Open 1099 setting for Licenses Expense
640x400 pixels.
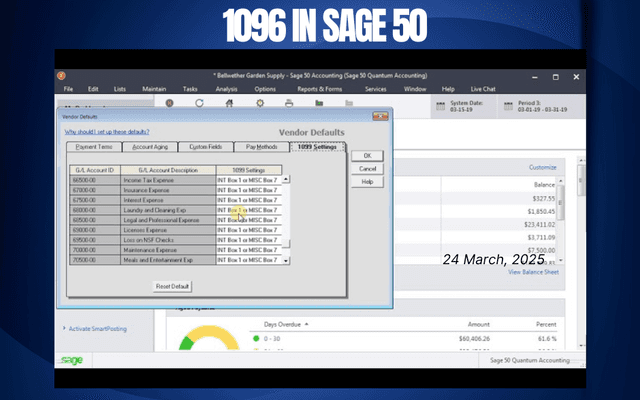pos(249,230)
